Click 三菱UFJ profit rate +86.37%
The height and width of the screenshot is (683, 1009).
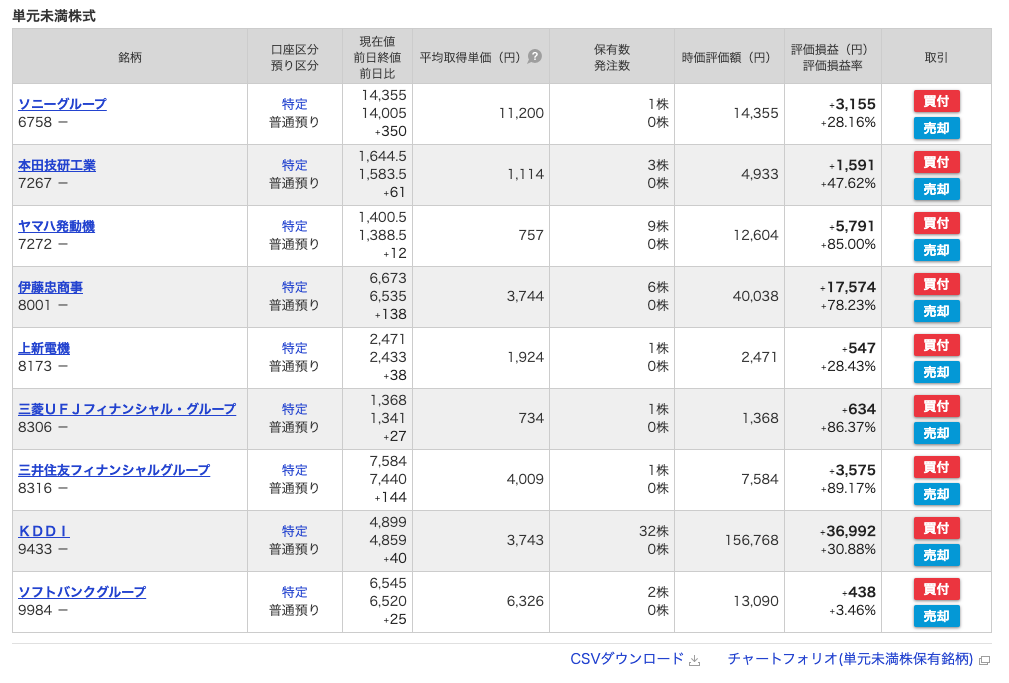tap(848, 427)
